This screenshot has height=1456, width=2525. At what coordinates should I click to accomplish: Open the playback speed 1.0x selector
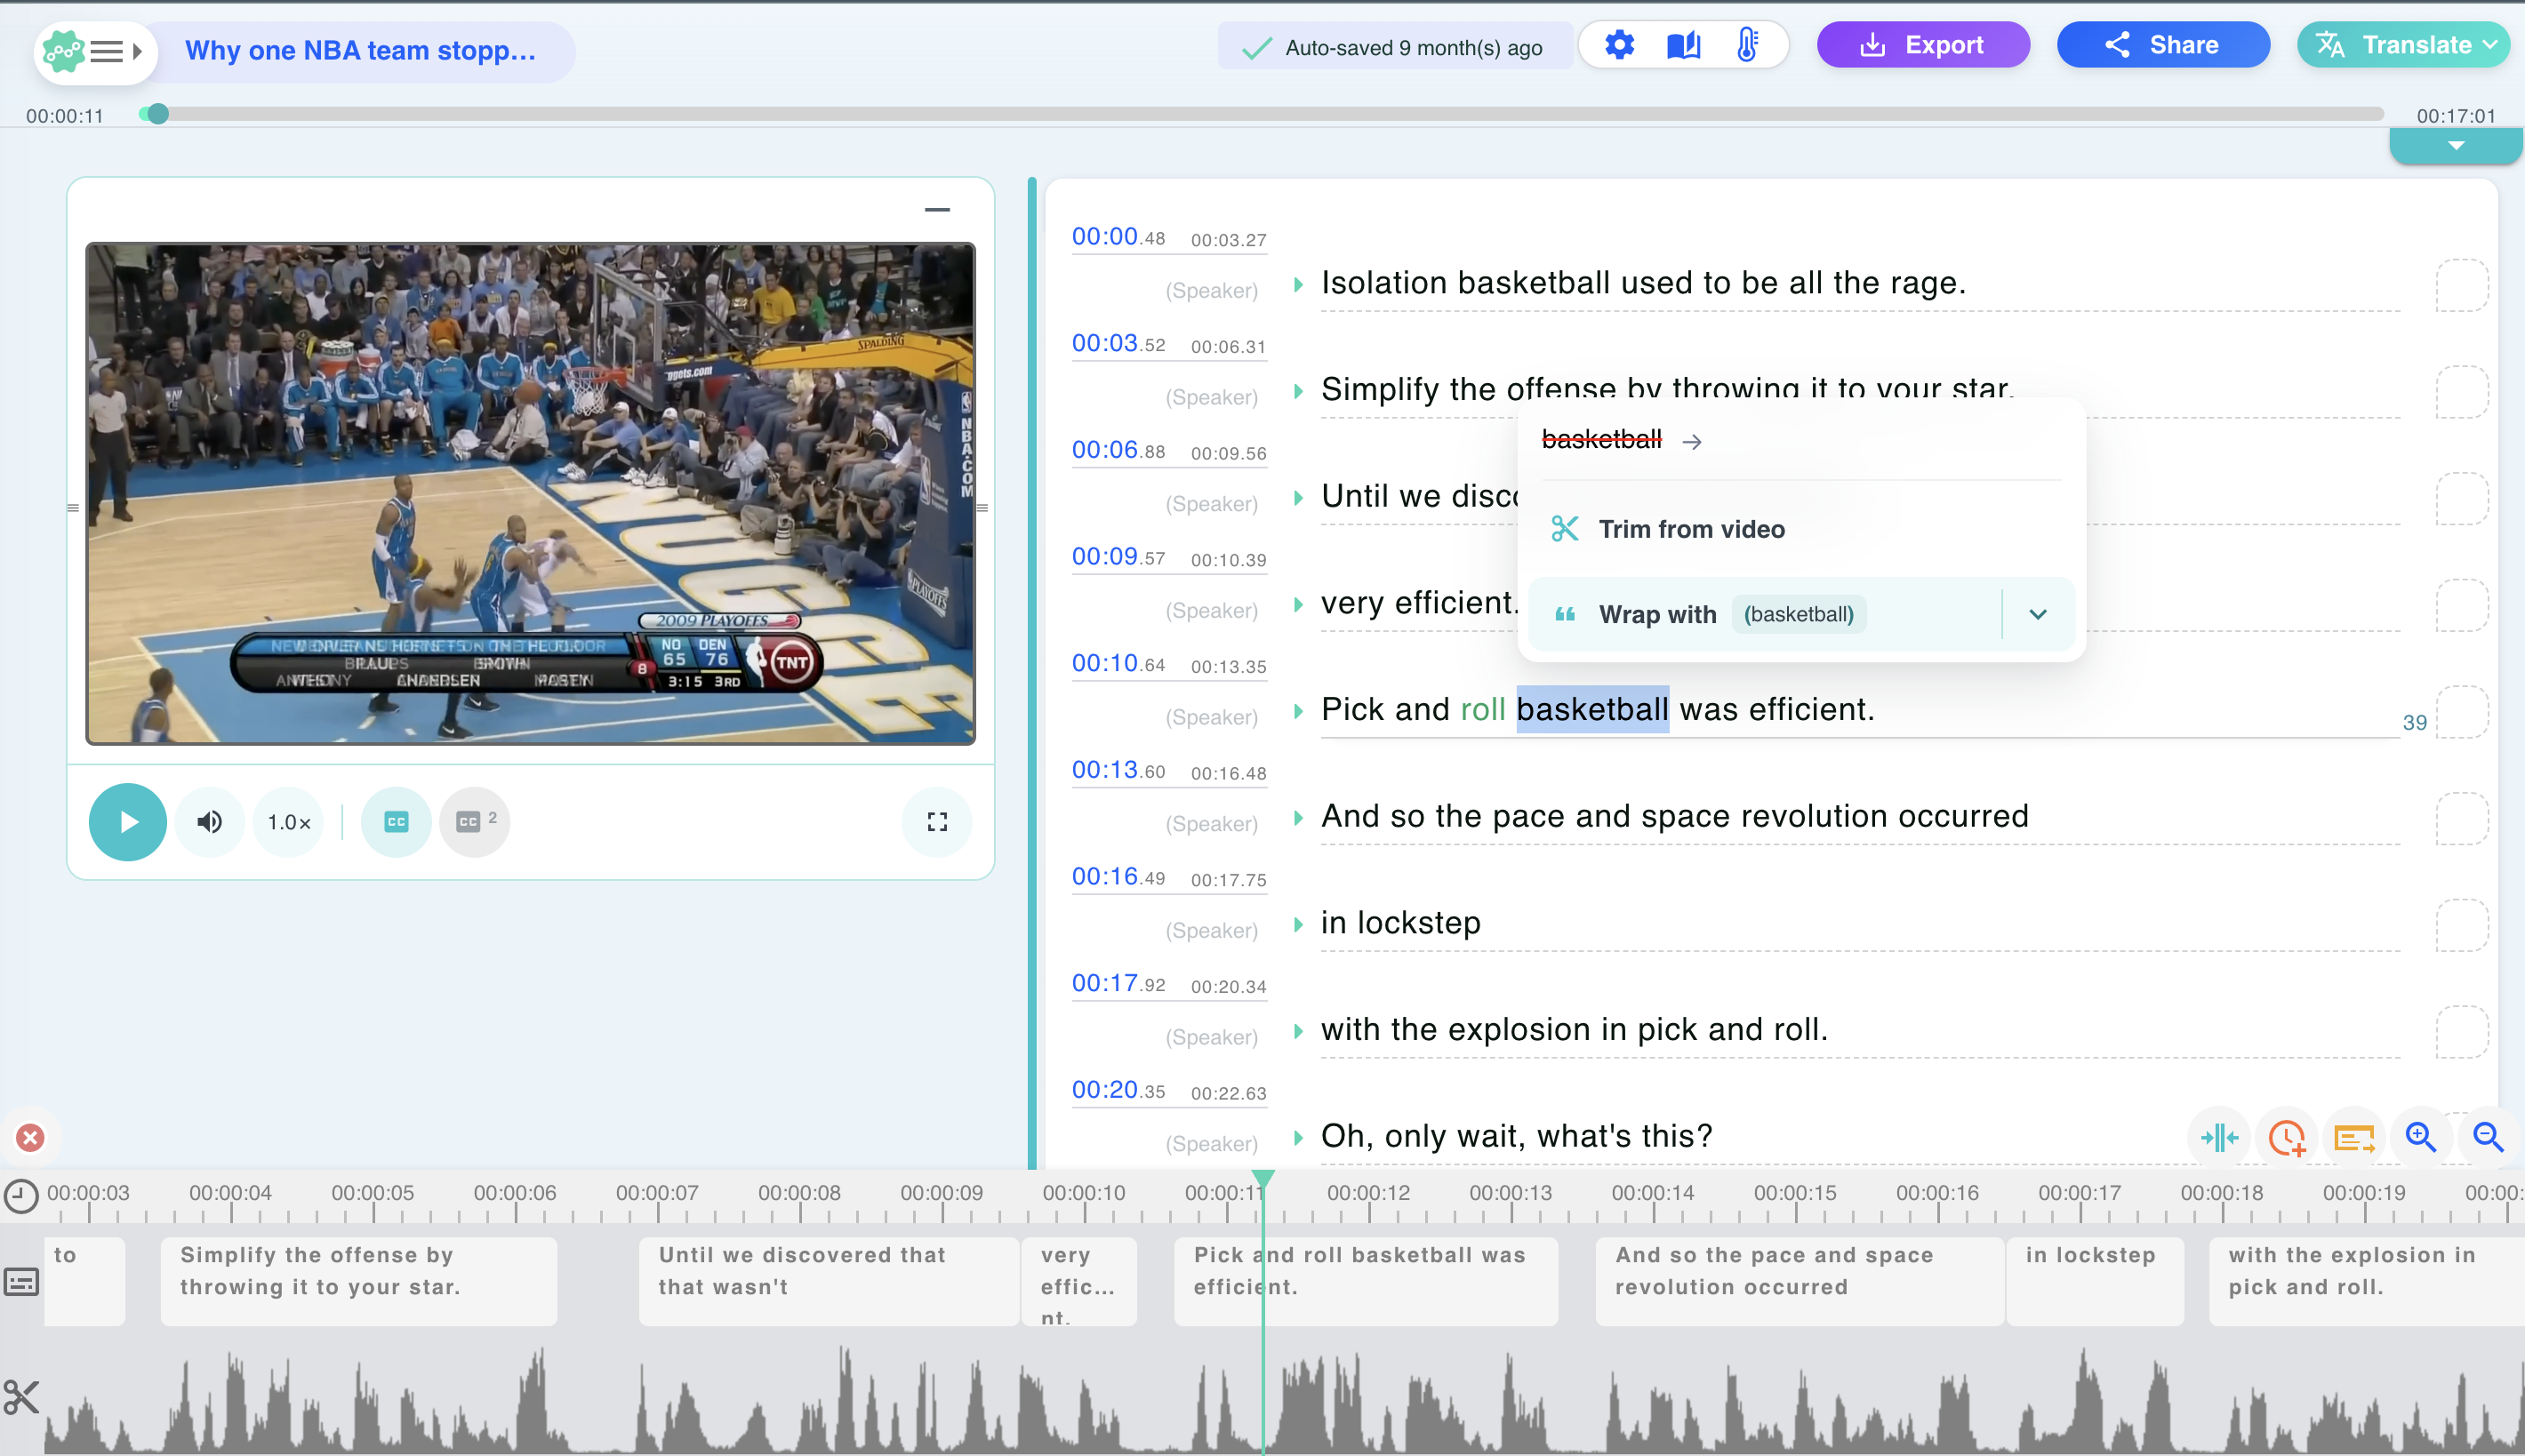289,822
